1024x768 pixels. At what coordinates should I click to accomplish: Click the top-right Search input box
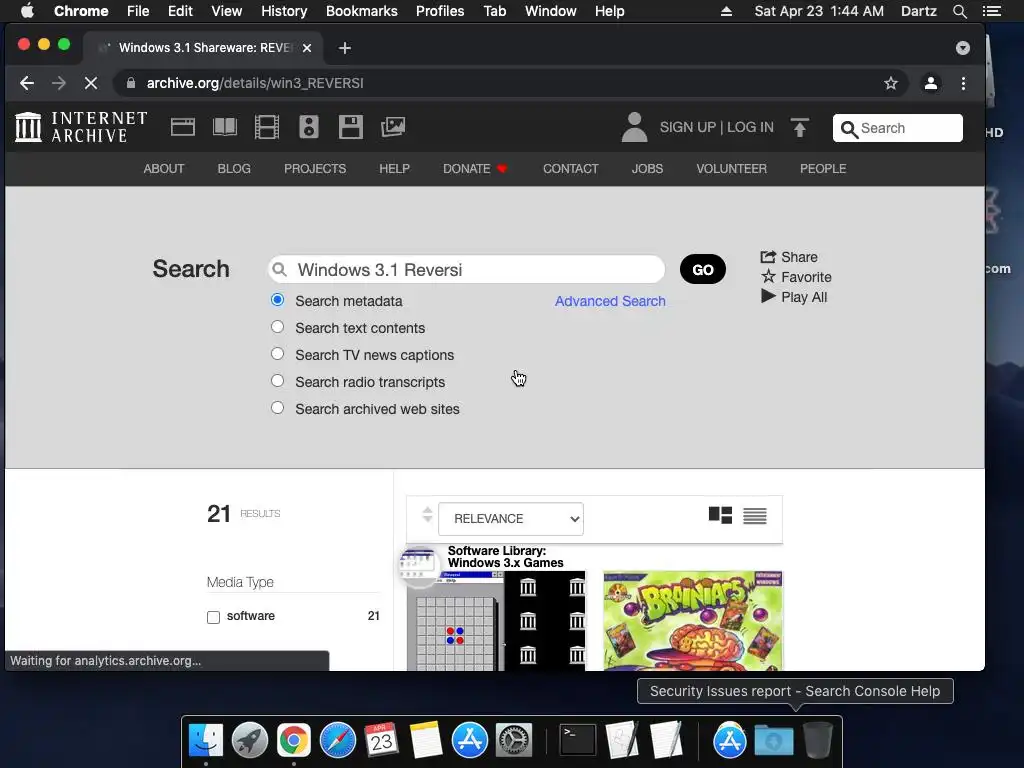[x=897, y=128]
